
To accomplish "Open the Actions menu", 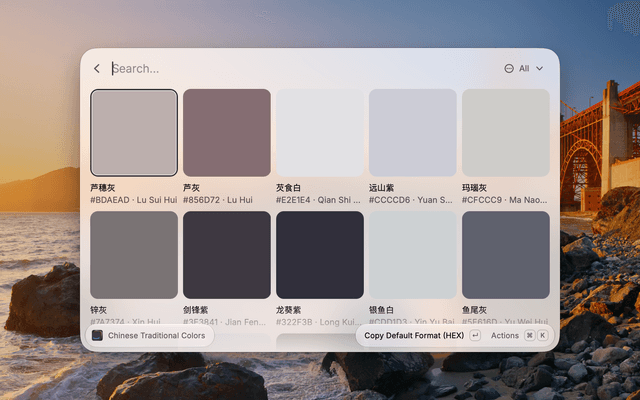I will pos(504,336).
